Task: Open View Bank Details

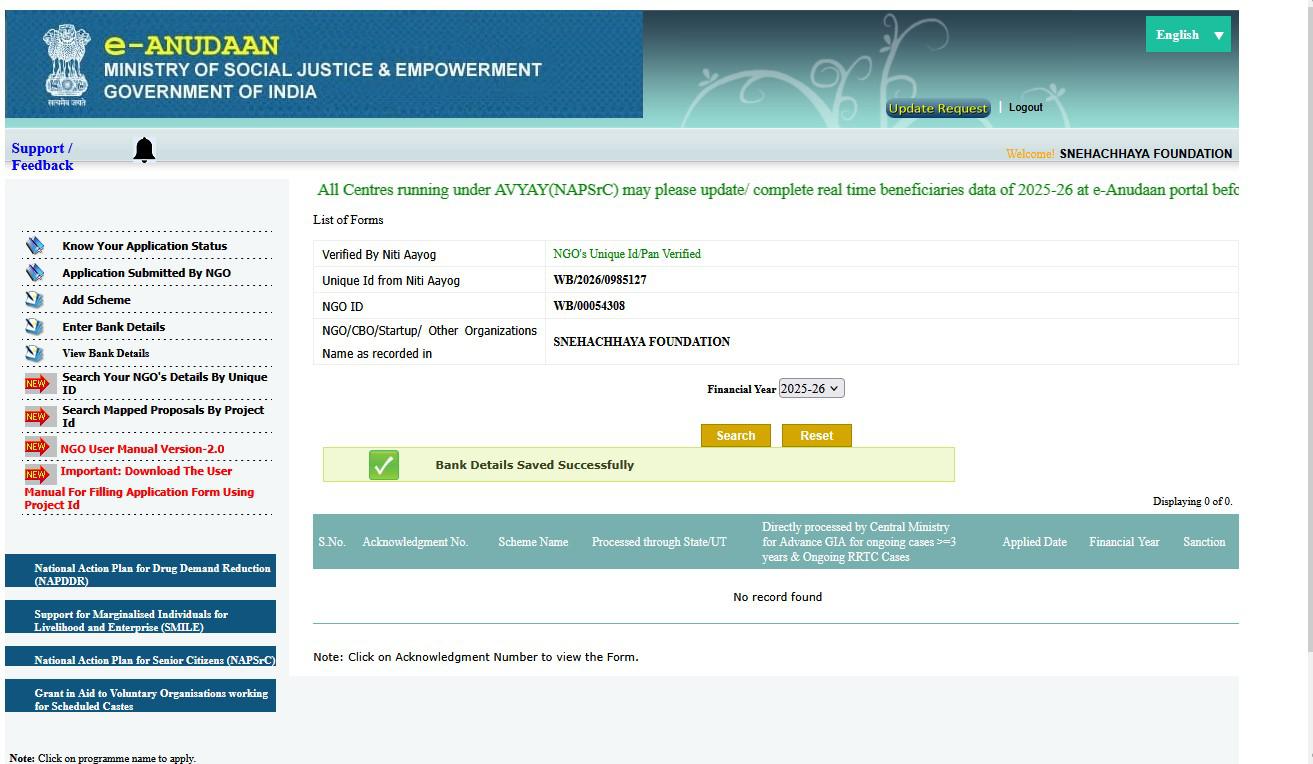Action: click(x=105, y=353)
